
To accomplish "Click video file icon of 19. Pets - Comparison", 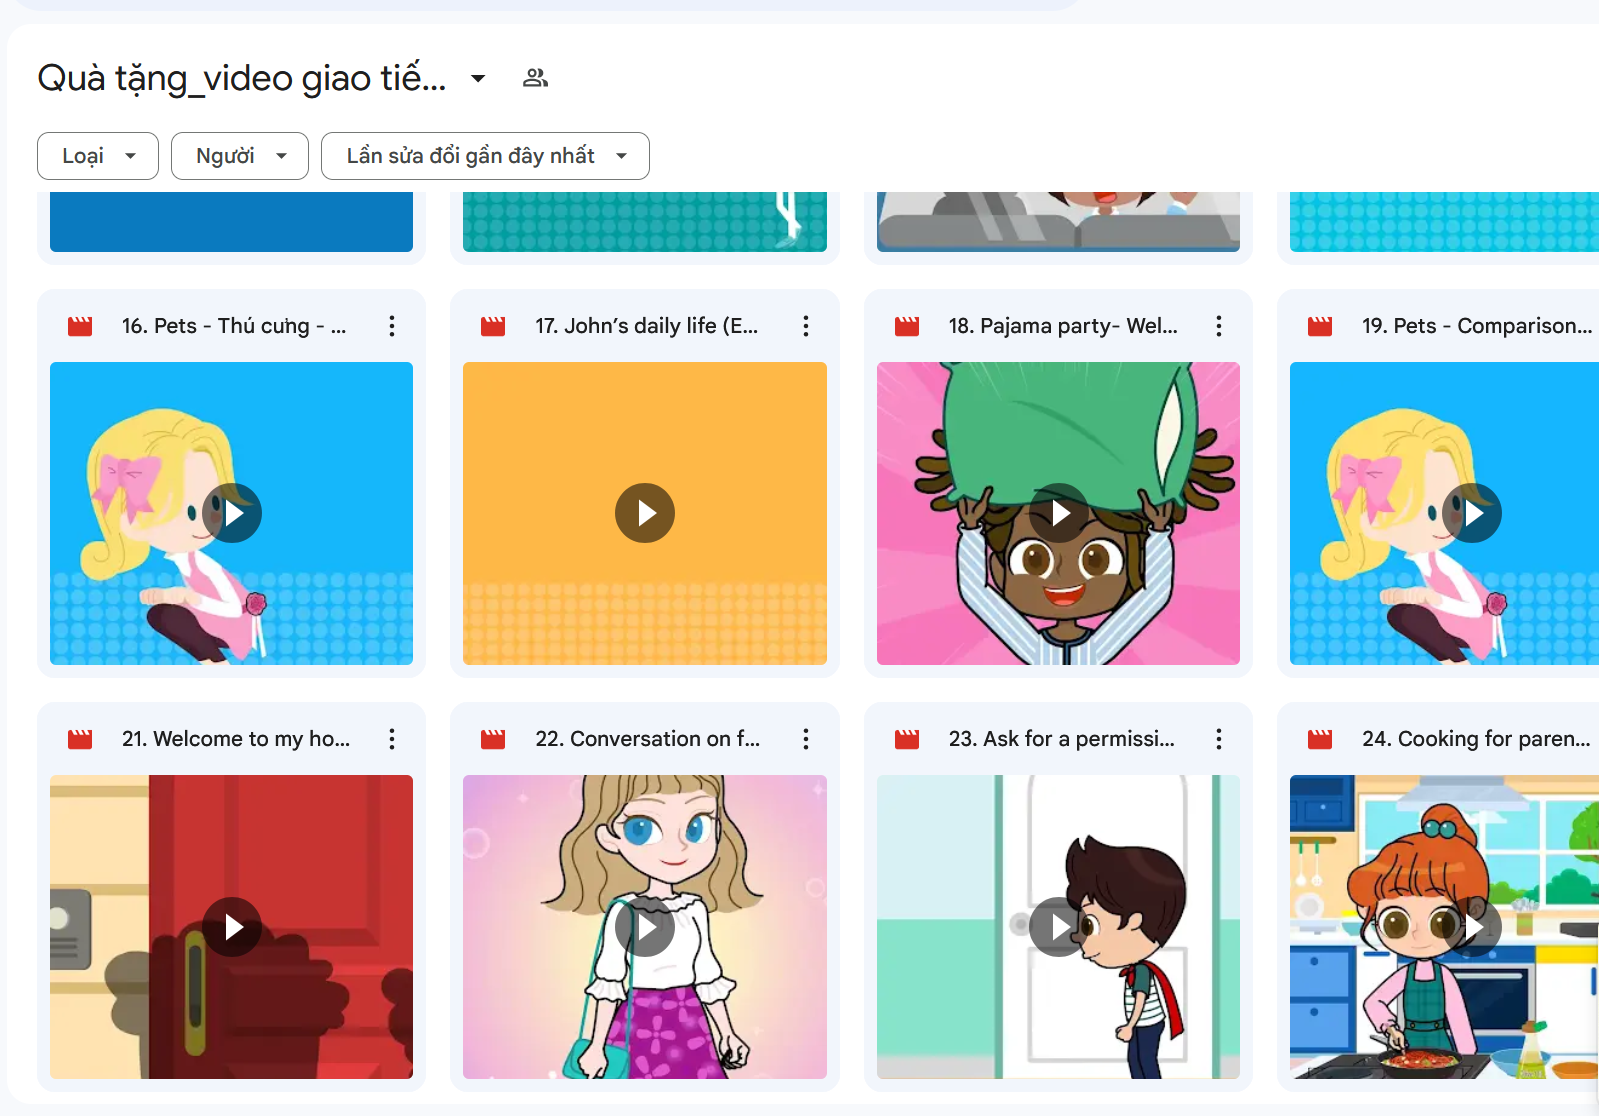I will [1320, 326].
